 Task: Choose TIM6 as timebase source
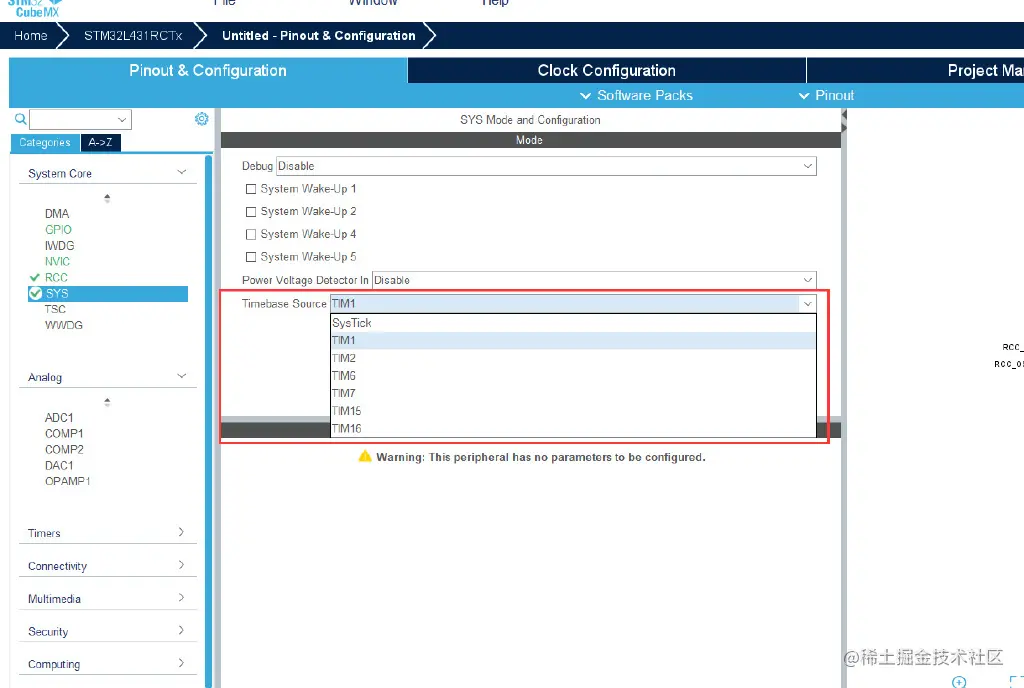coord(573,376)
